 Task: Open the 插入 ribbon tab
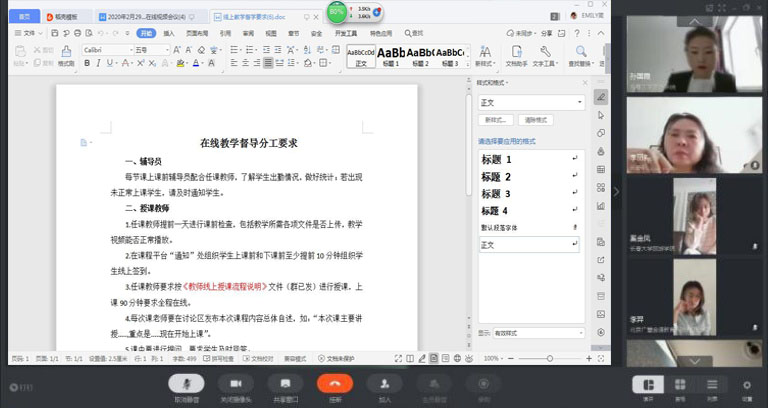pyautogui.click(x=168, y=33)
